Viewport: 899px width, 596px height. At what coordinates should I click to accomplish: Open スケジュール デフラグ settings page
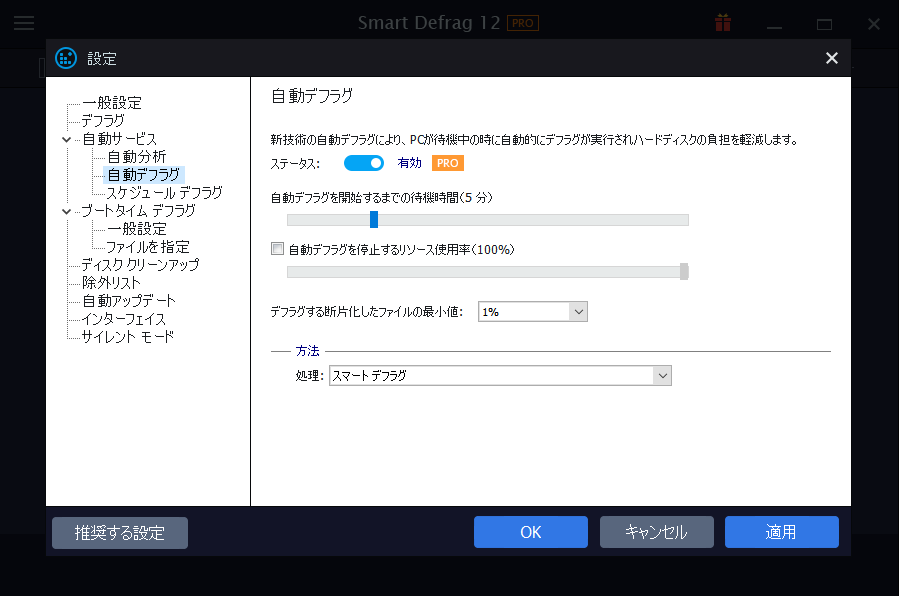(165, 193)
